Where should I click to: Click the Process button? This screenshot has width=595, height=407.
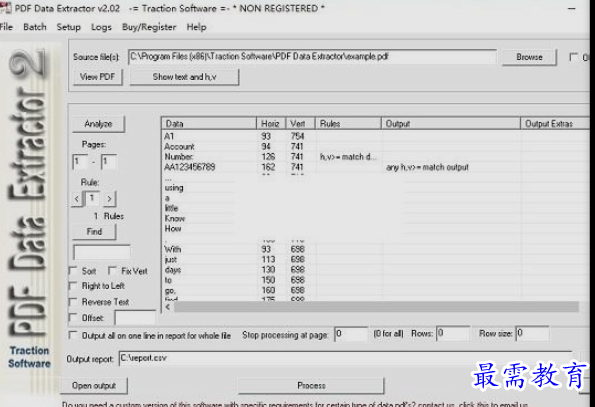coord(311,385)
